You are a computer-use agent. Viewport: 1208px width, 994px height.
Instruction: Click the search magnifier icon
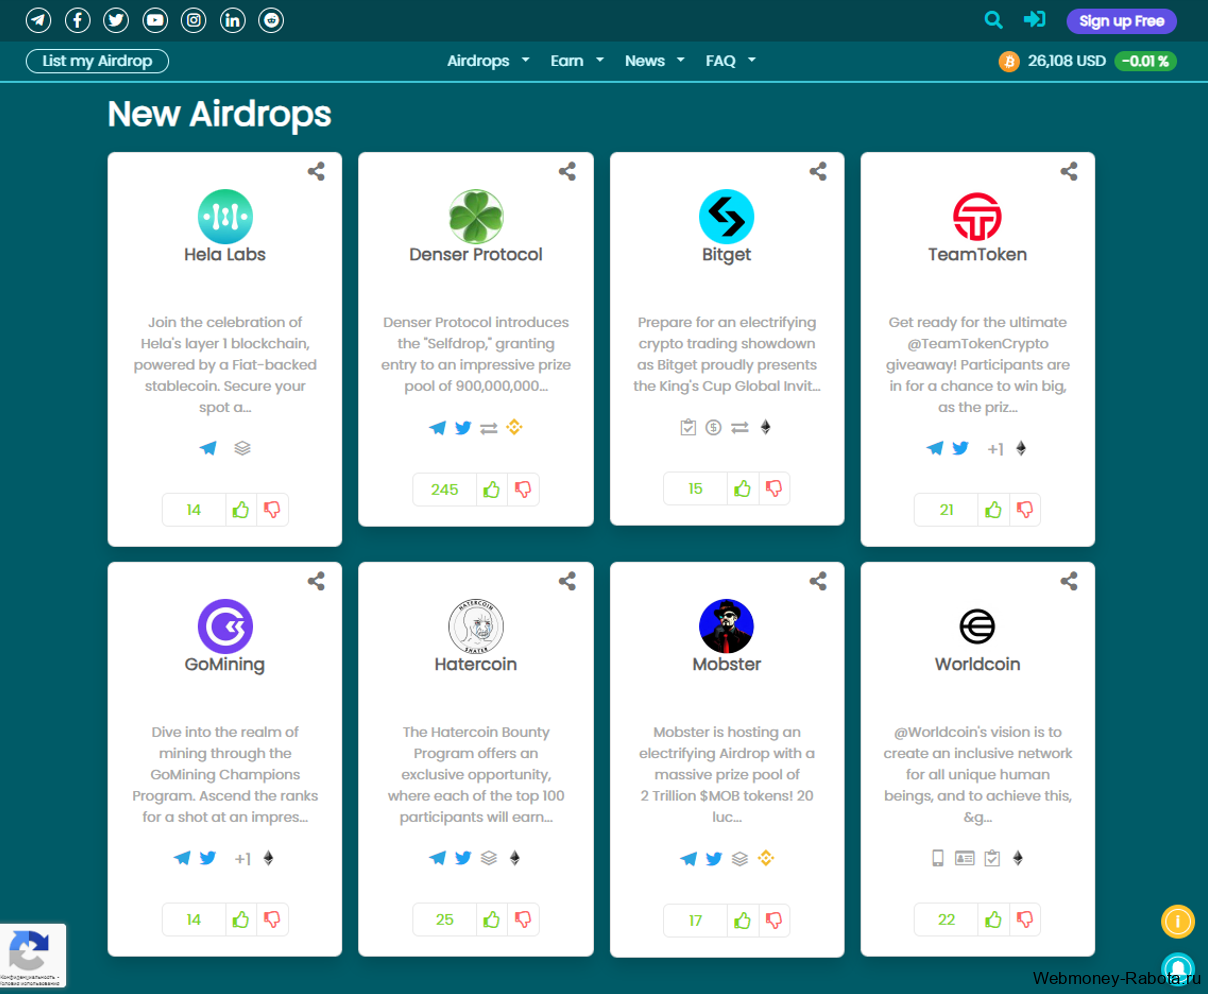tap(993, 20)
